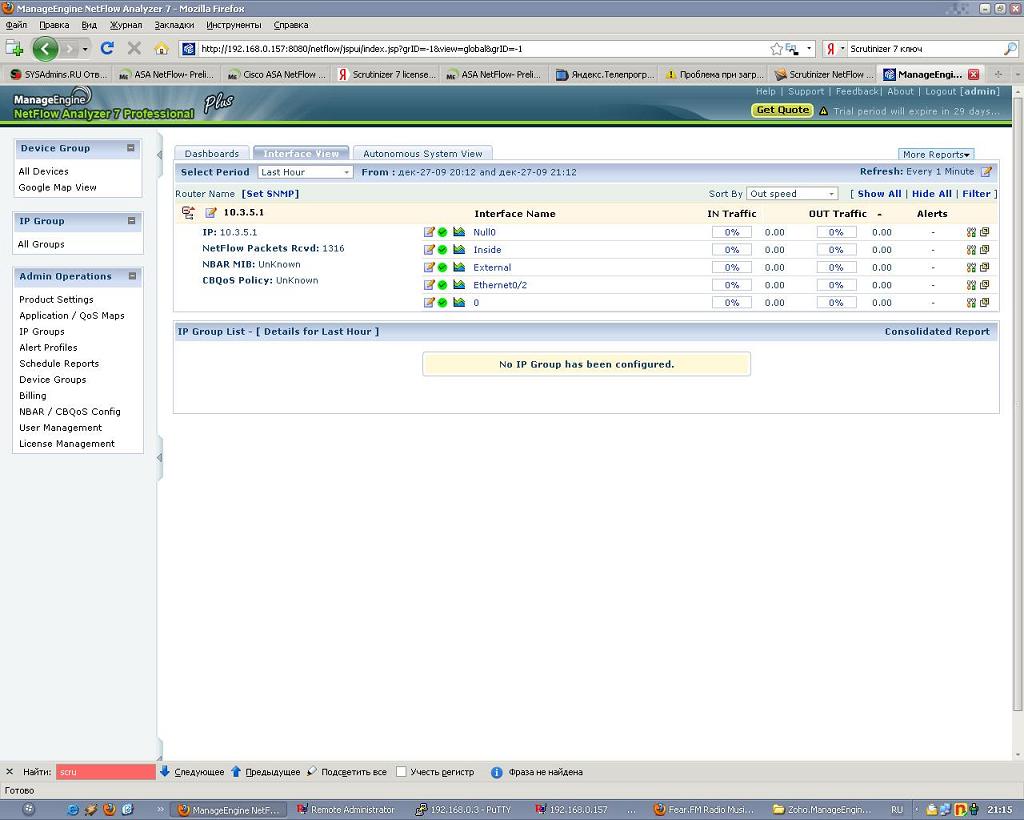Edit the Inside interface via its pencil icon
The image size is (1024, 820).
pos(429,250)
